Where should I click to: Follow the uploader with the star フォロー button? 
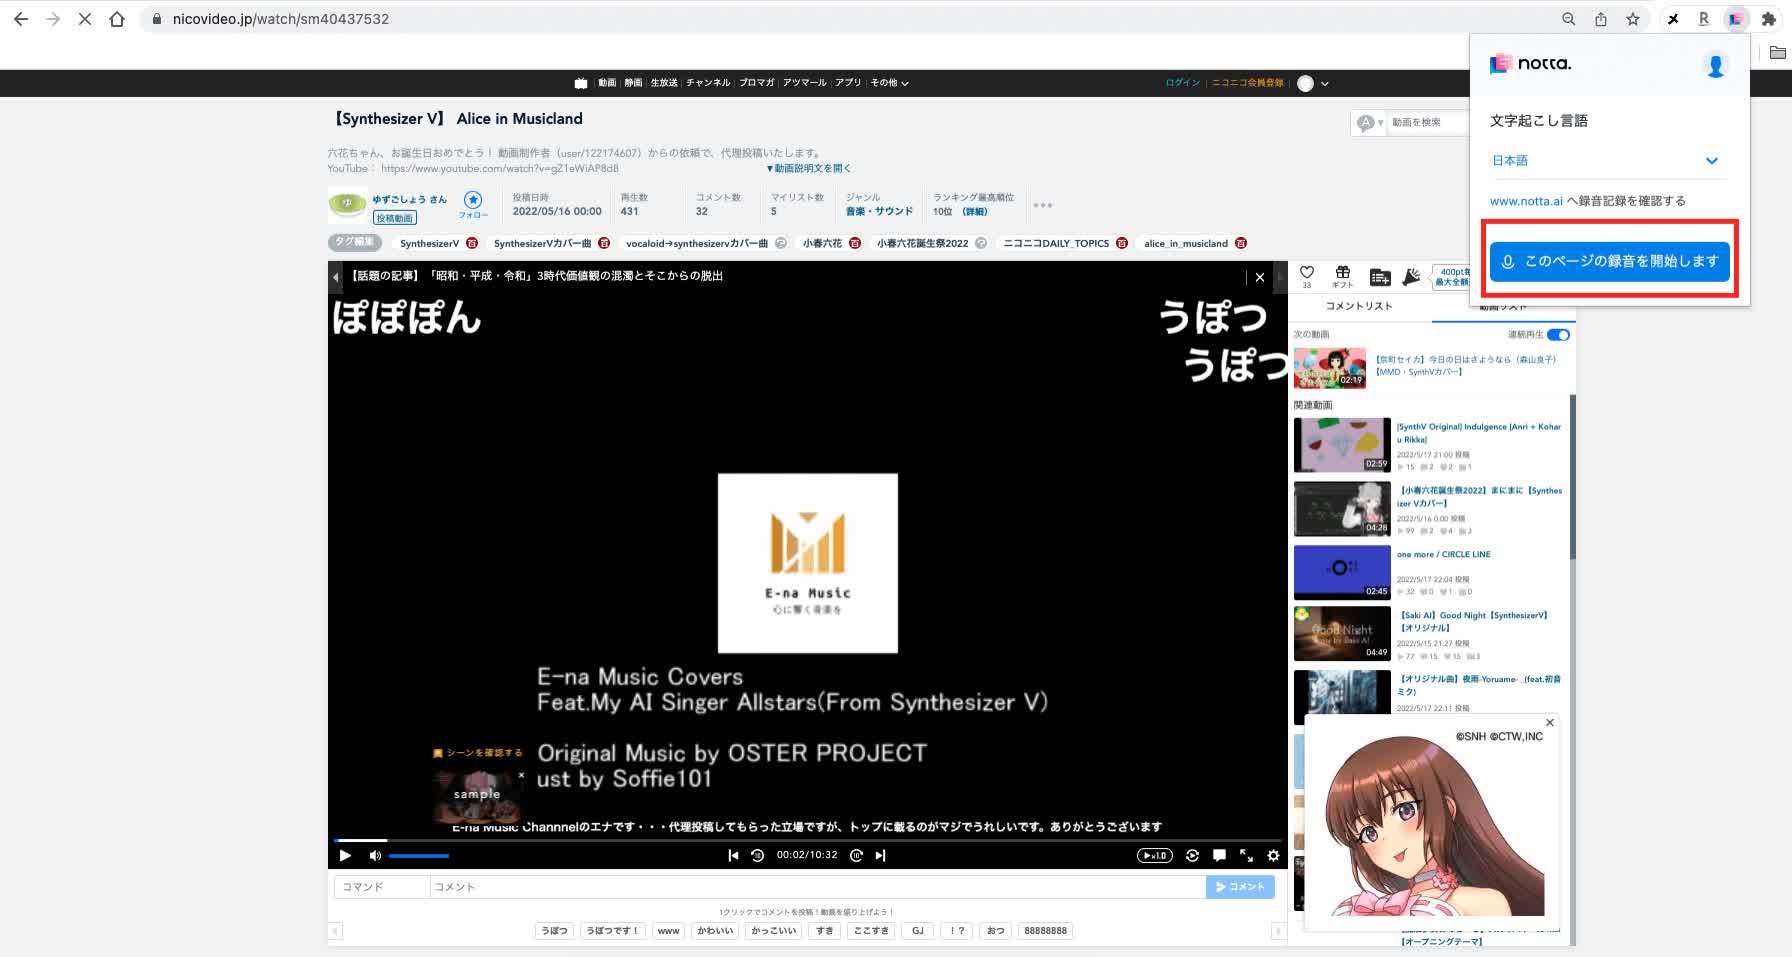click(473, 204)
